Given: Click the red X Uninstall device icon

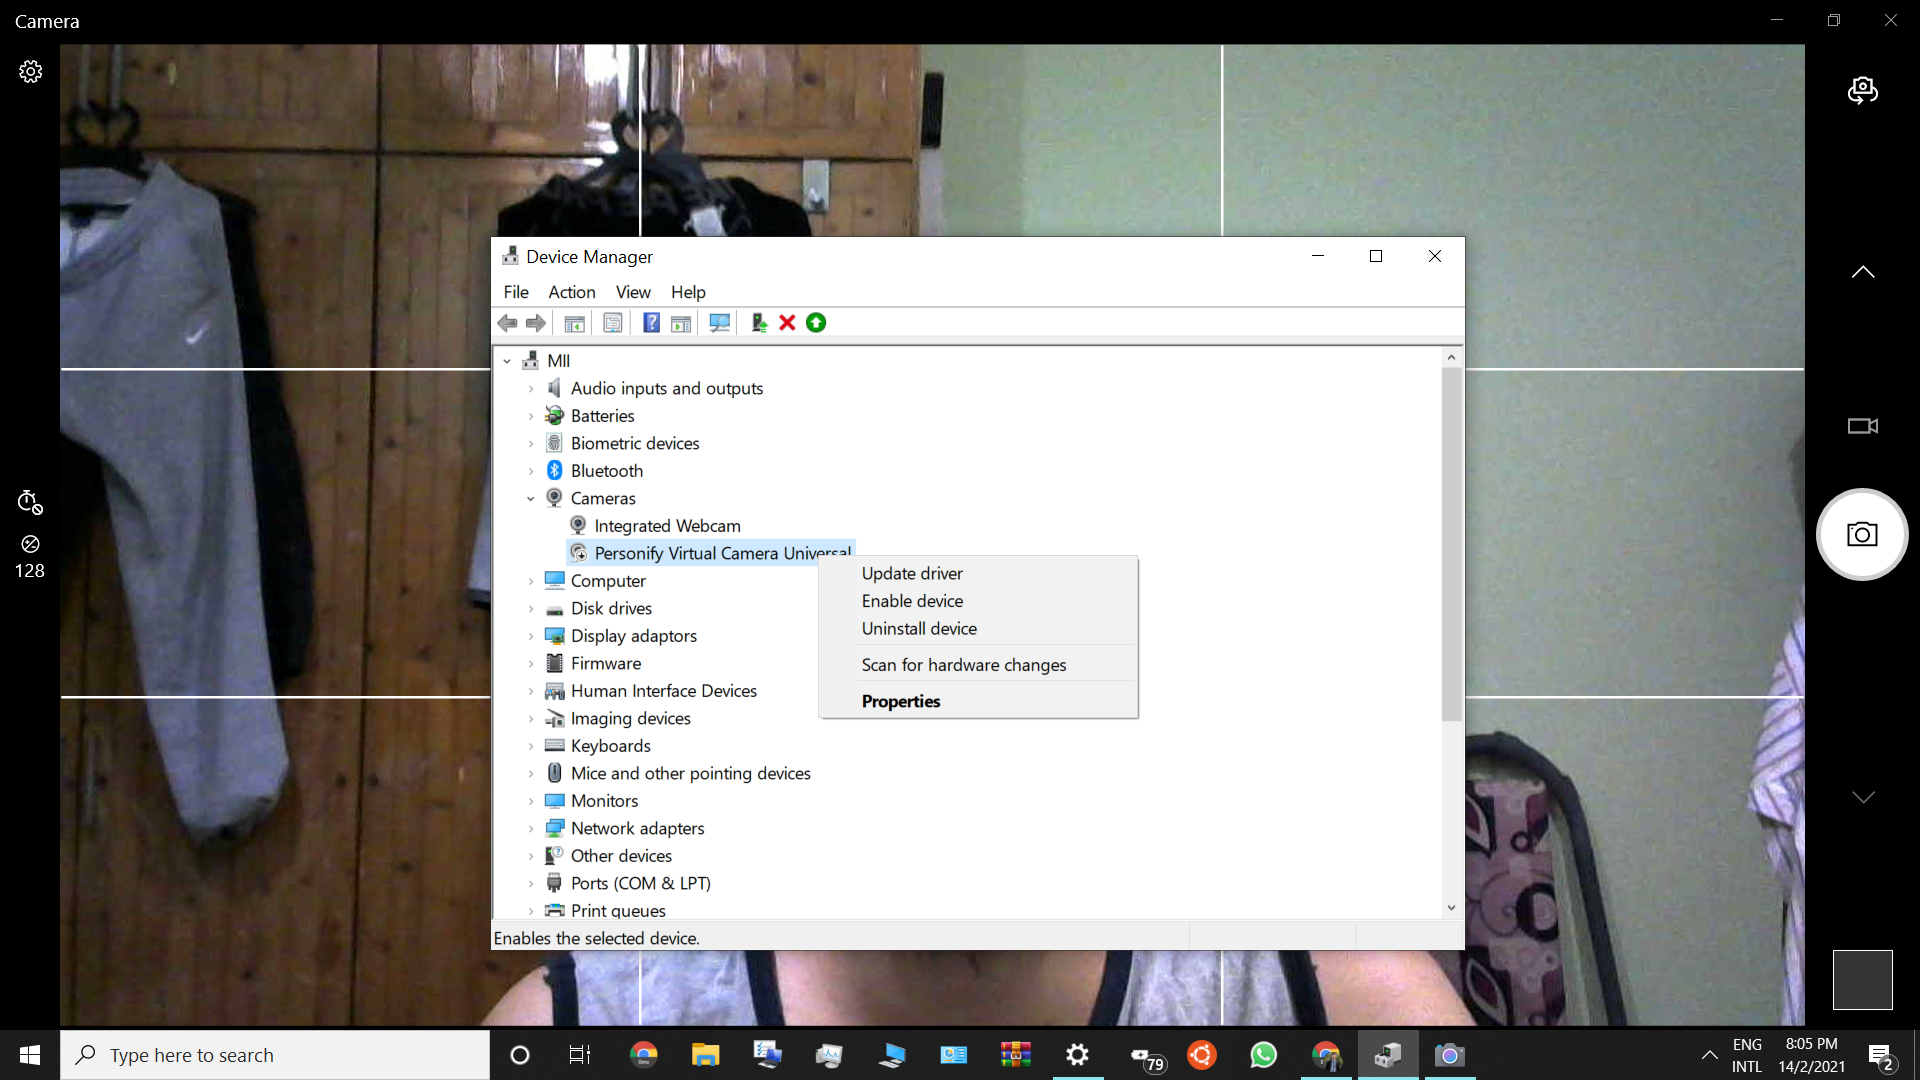Looking at the screenshot, I should (x=787, y=323).
